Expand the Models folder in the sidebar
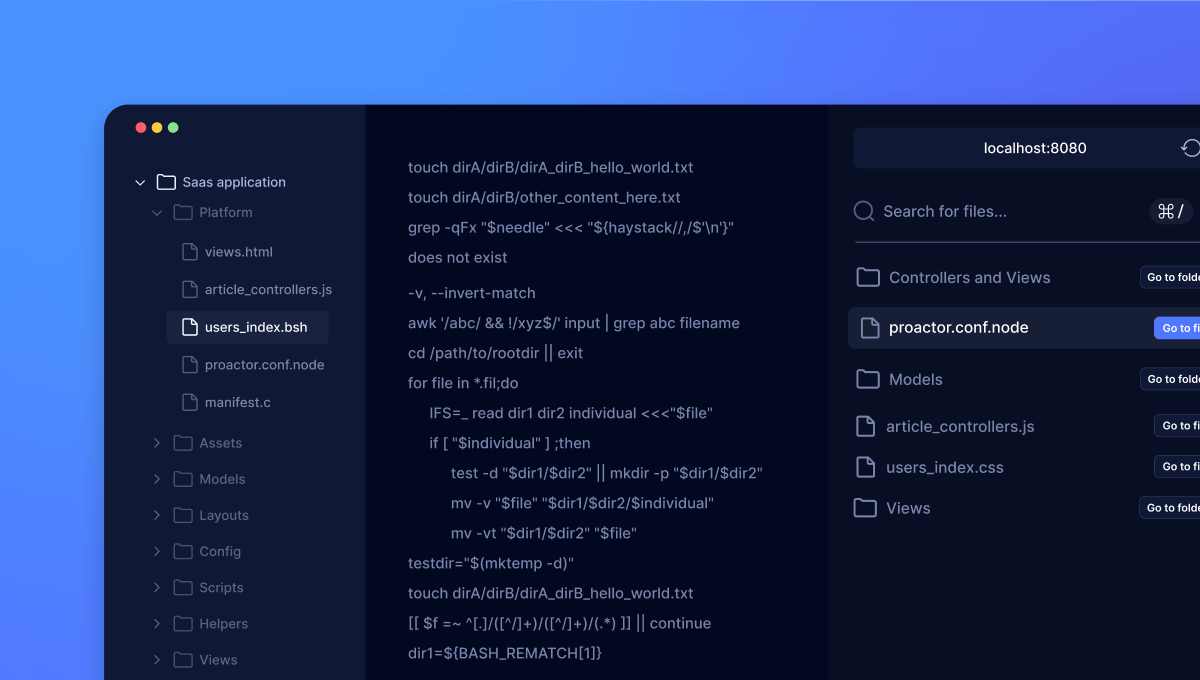This screenshot has height=680, width=1200. (157, 479)
